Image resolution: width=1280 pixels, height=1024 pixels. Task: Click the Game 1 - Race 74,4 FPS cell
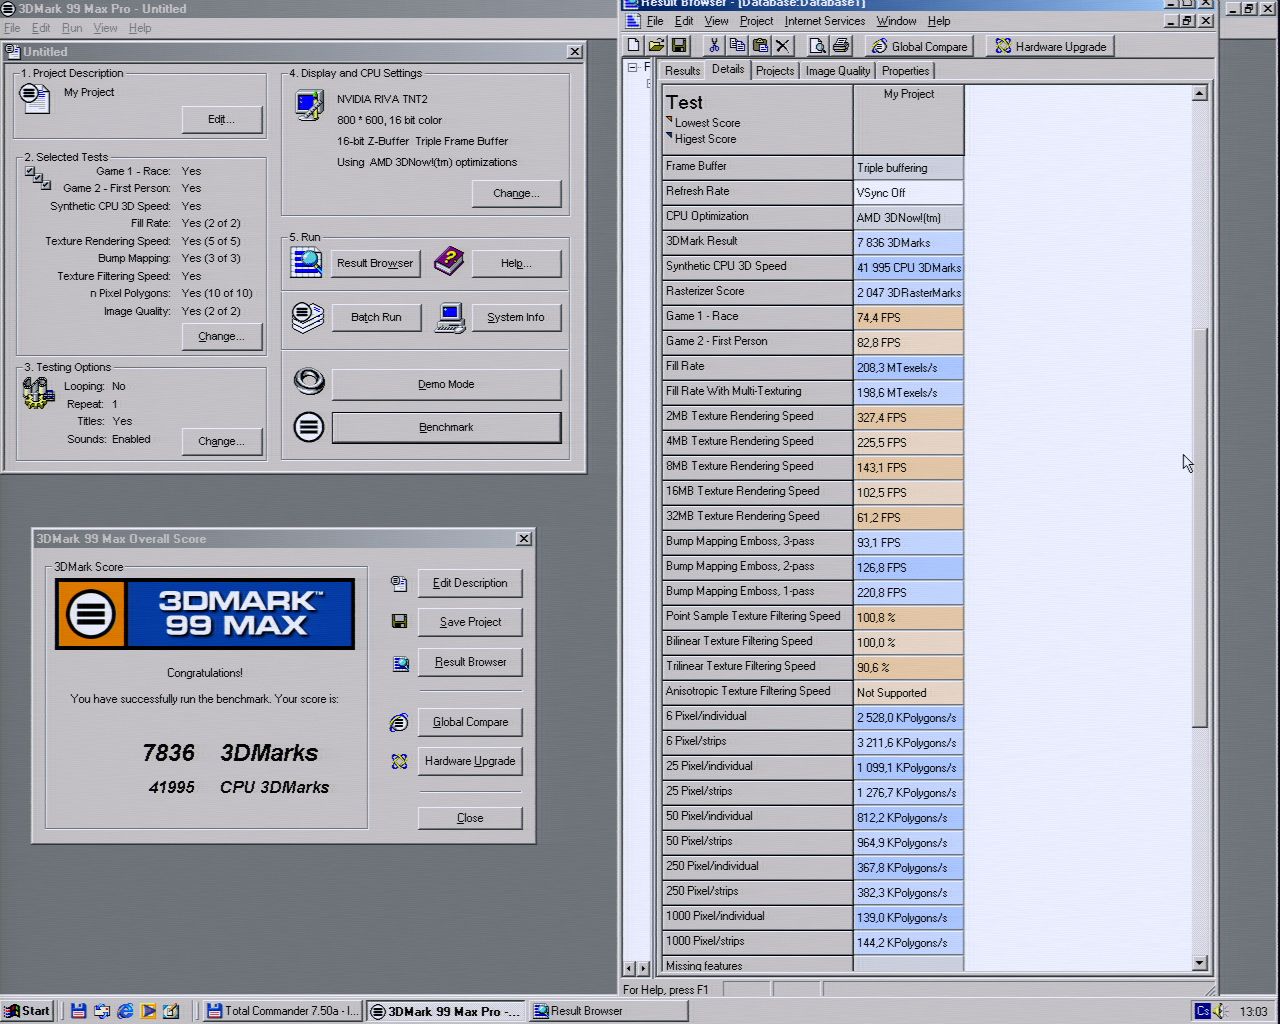pyautogui.click(x=909, y=317)
